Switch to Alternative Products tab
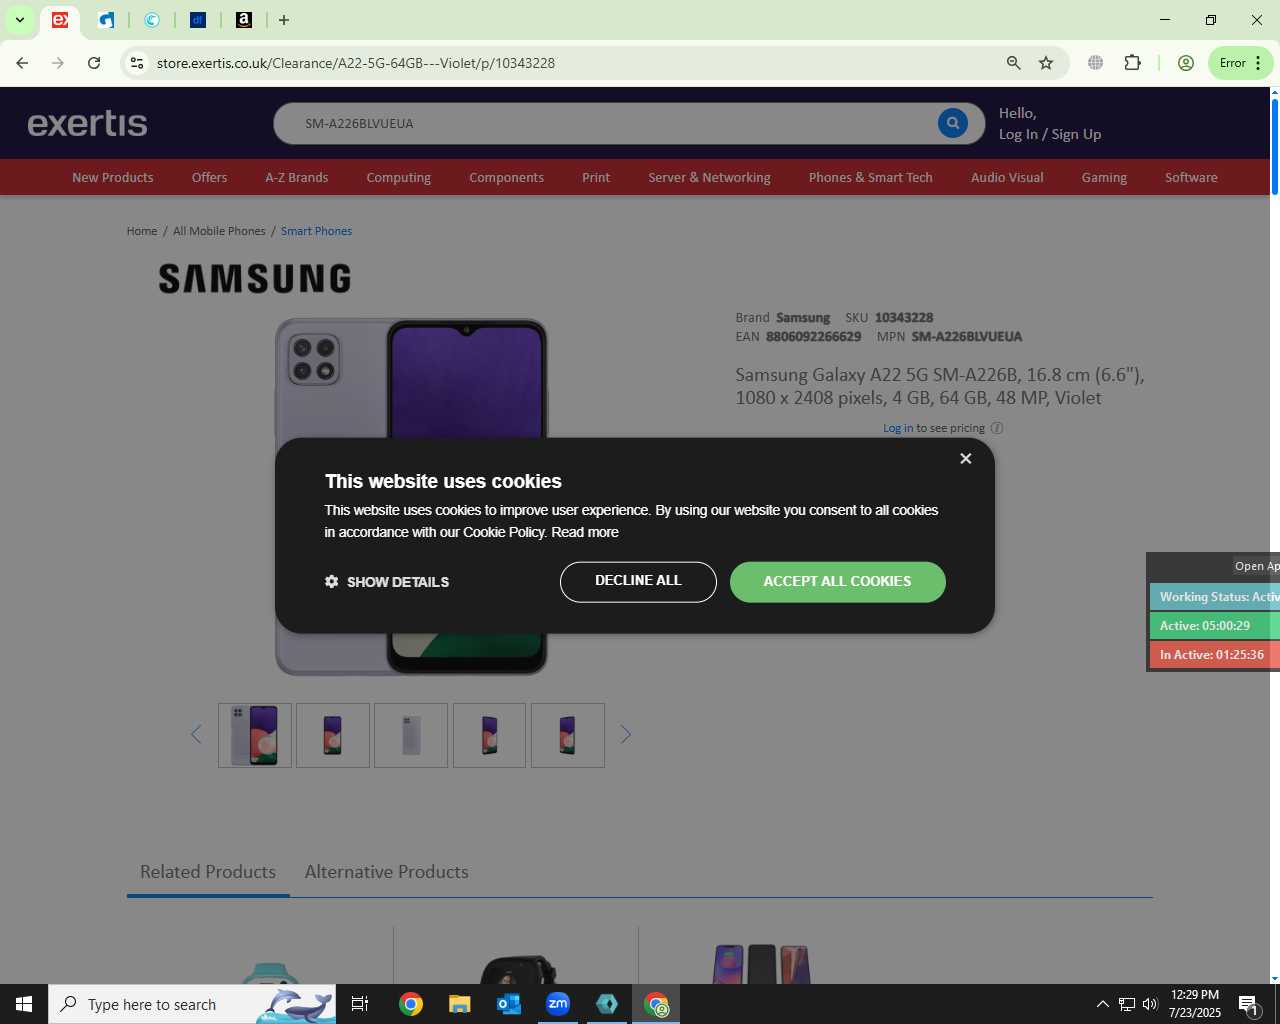1280x1024 pixels. pyautogui.click(x=386, y=872)
